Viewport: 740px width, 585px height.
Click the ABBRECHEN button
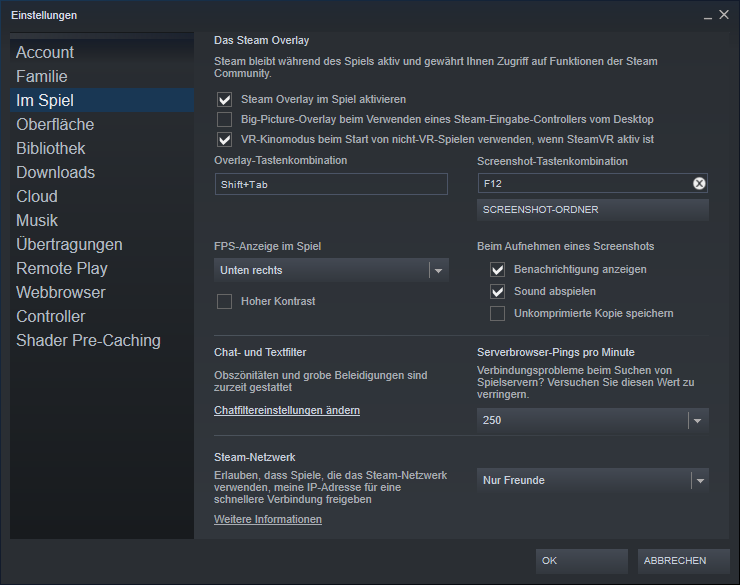pyautogui.click(x=683, y=561)
